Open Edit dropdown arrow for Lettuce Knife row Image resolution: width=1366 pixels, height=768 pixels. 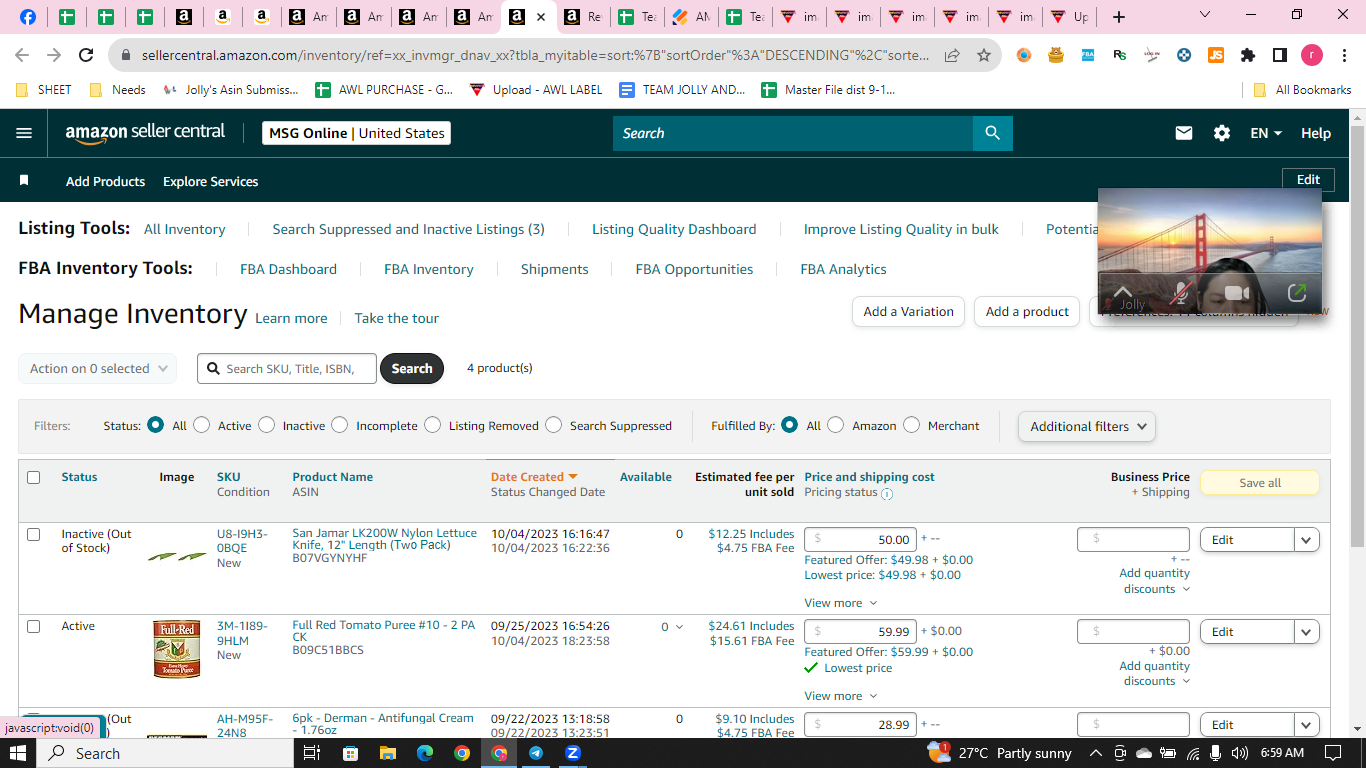tap(1307, 540)
